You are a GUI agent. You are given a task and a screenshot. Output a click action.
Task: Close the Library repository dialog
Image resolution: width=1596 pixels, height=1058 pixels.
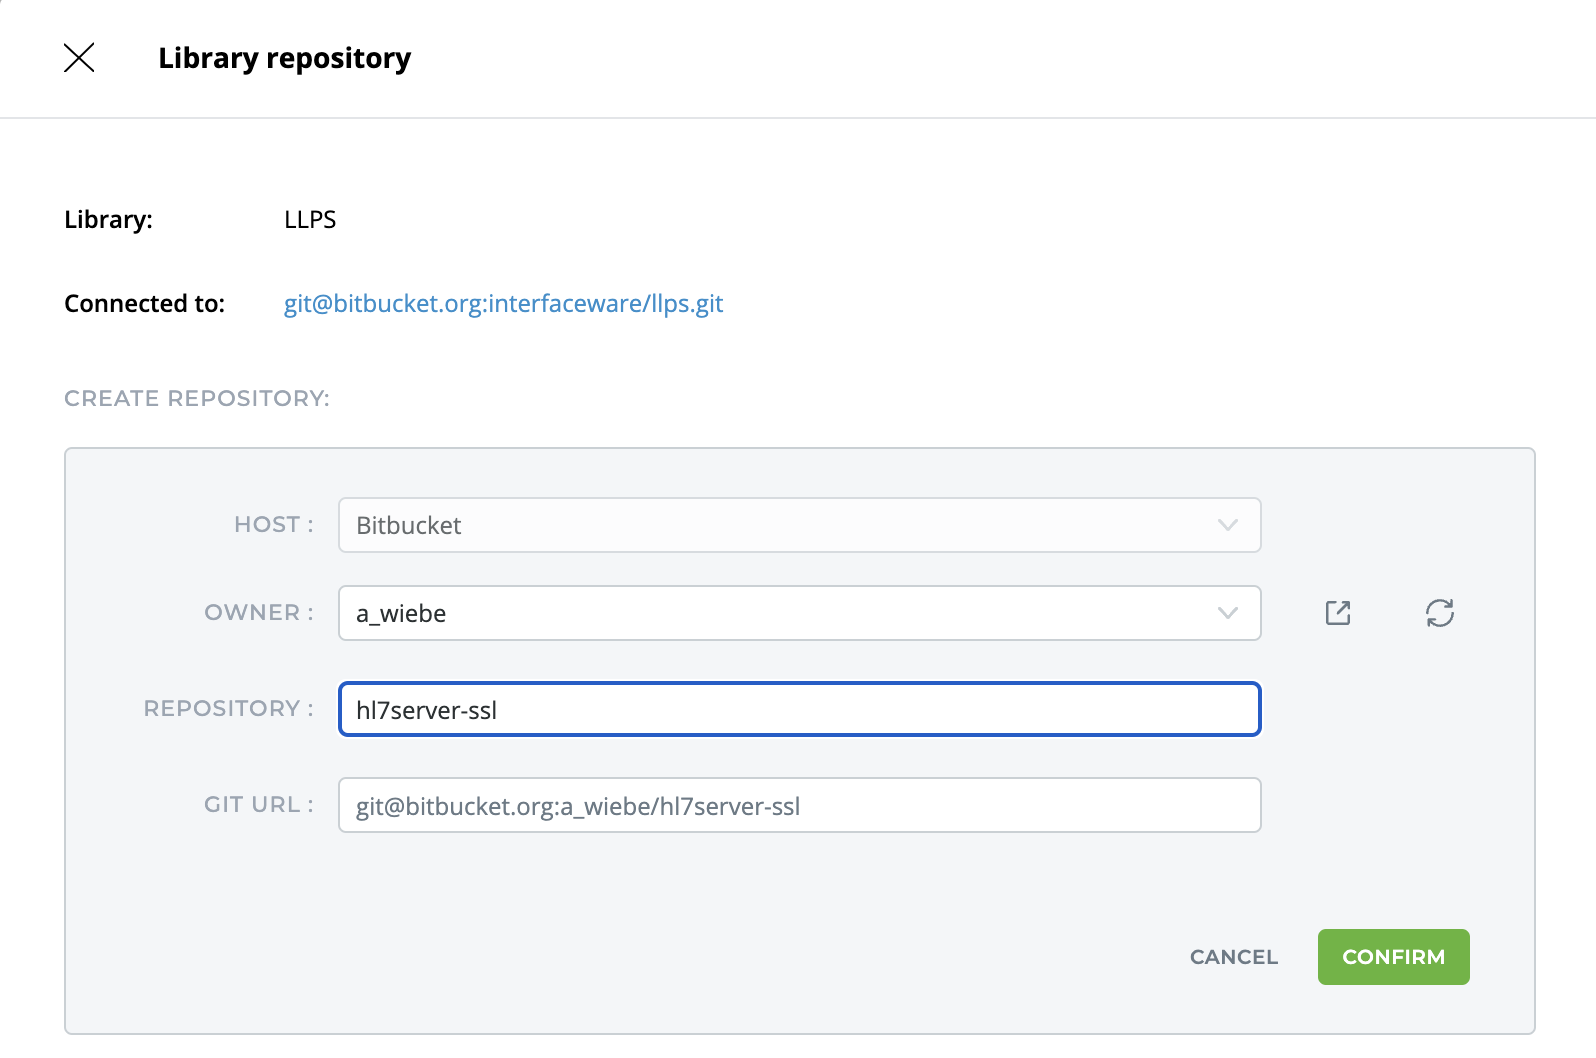coord(79,58)
